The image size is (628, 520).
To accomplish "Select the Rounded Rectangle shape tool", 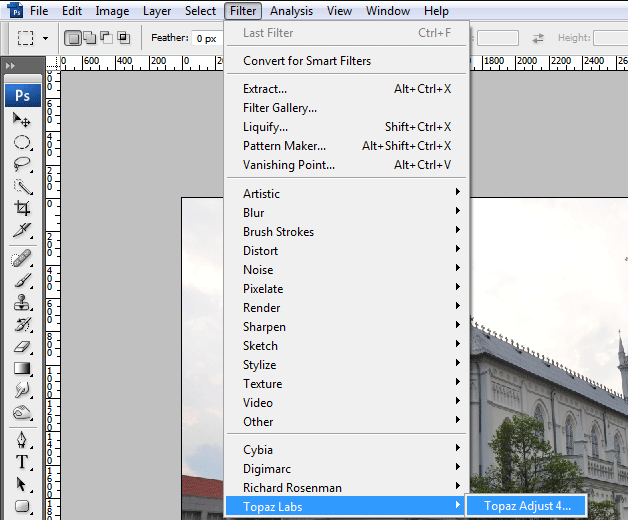I will click(22, 506).
